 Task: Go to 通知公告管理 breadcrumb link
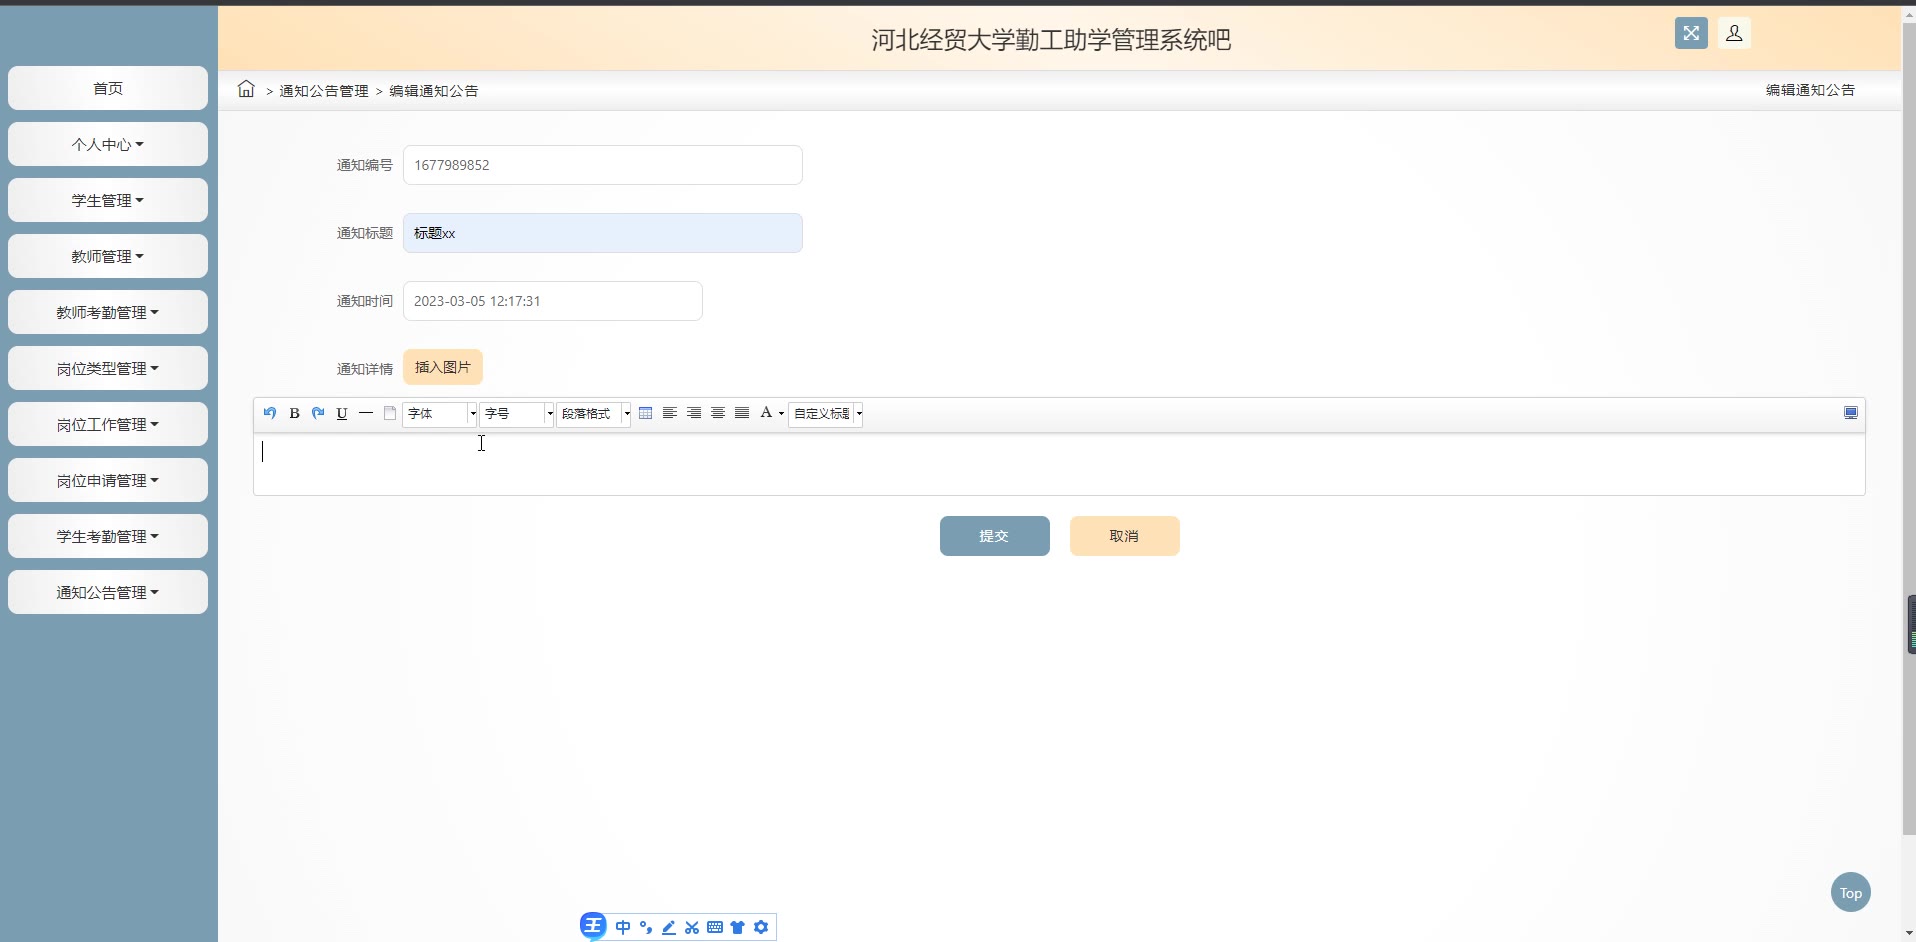[324, 91]
